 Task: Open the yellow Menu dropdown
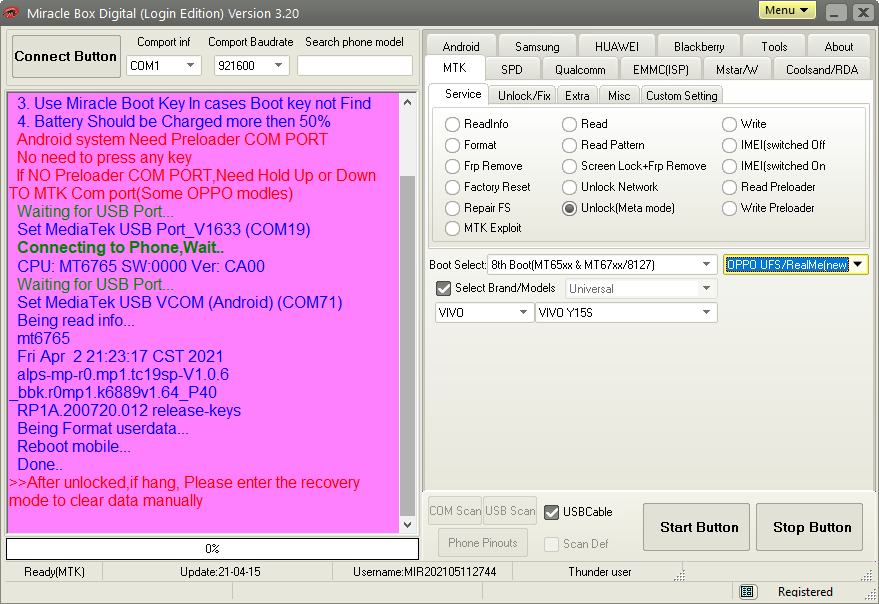(x=787, y=11)
